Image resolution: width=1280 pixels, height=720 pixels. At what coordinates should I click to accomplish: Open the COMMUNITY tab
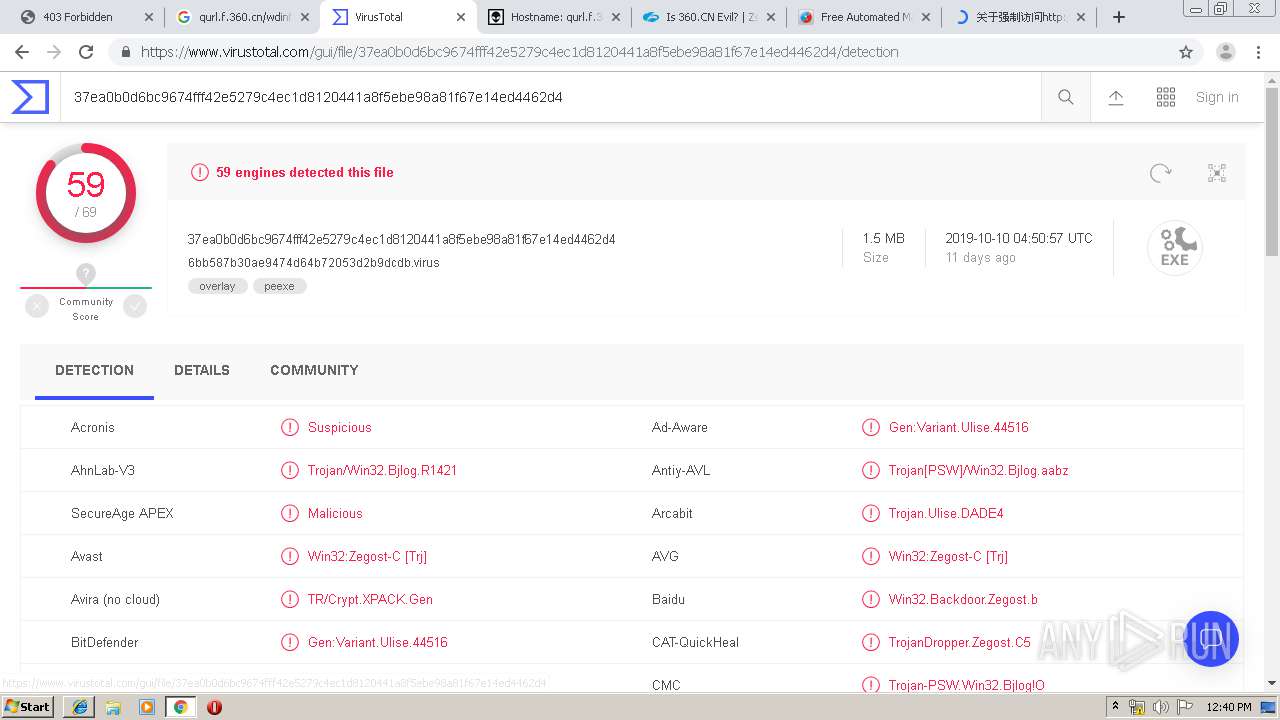pyautogui.click(x=314, y=370)
